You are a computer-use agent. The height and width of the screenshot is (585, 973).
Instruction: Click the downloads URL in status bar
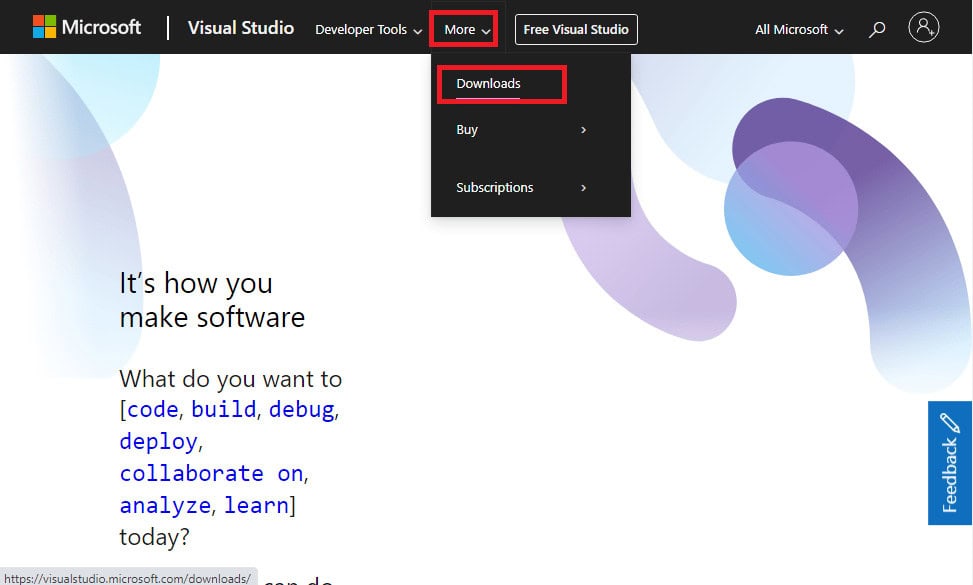[x=128, y=578]
